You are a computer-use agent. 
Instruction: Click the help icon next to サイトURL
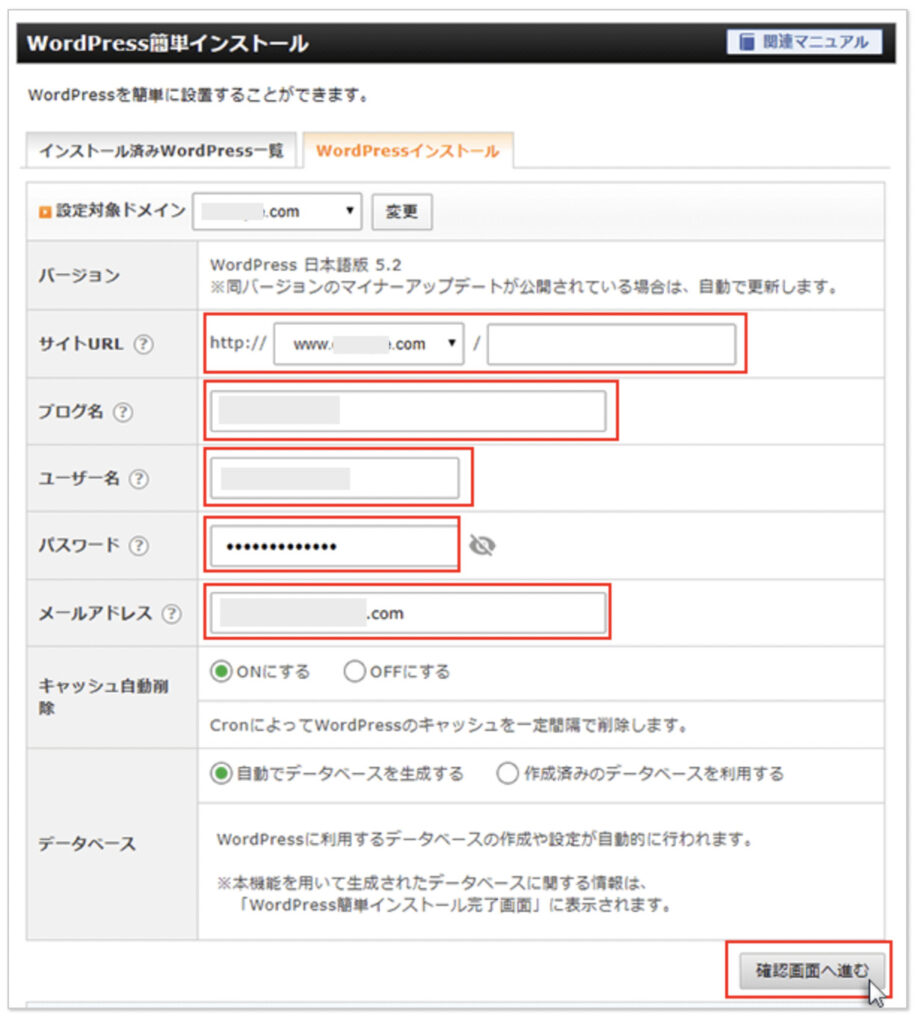click(144, 344)
